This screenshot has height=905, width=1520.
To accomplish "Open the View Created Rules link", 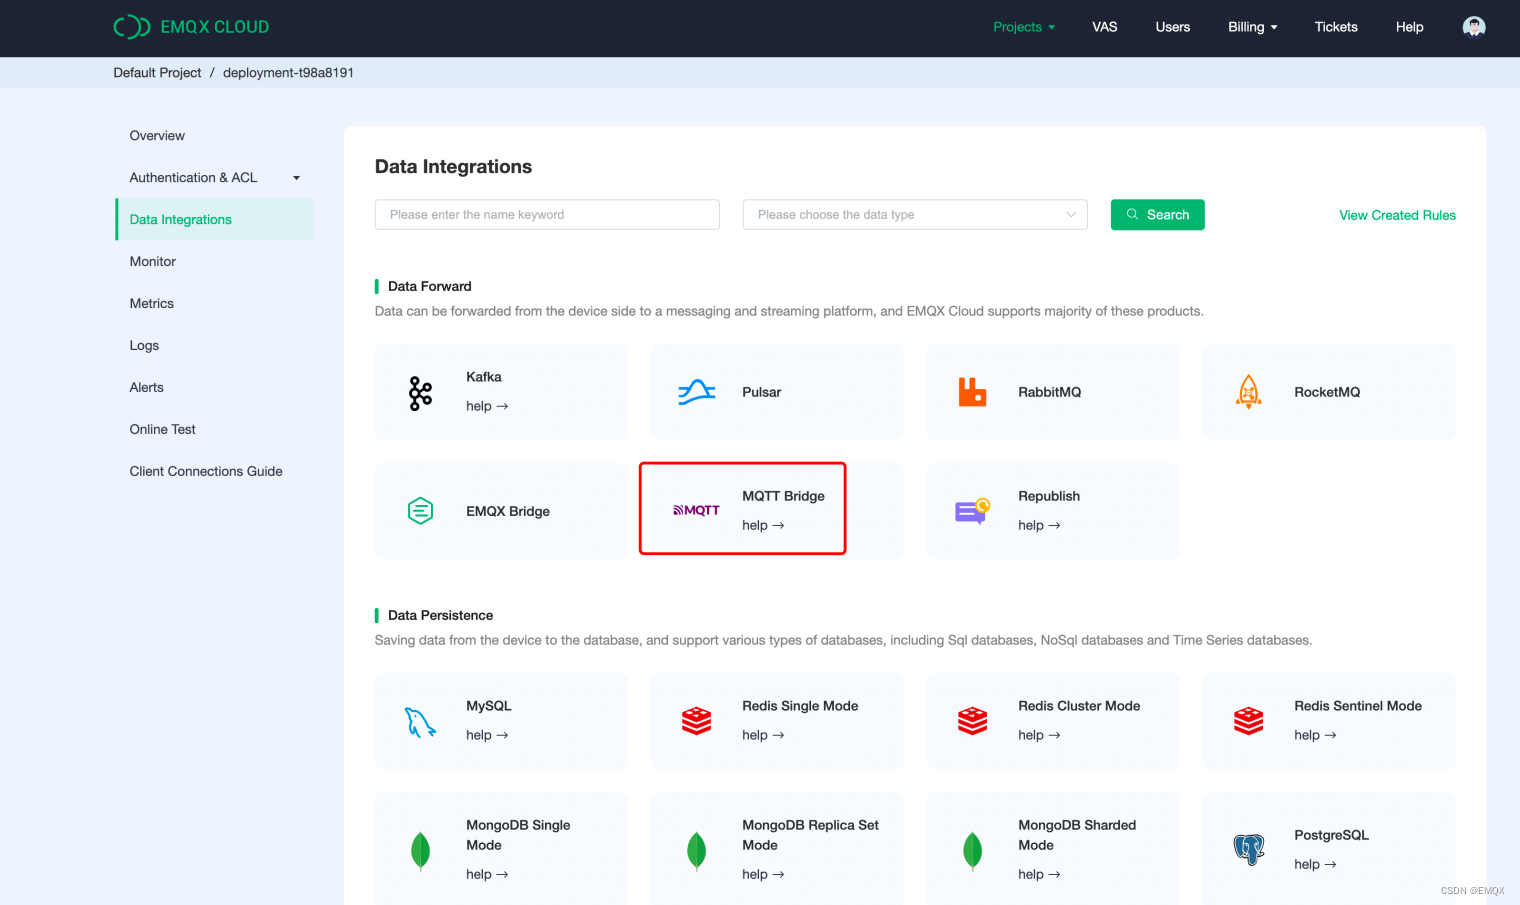I will coord(1397,215).
